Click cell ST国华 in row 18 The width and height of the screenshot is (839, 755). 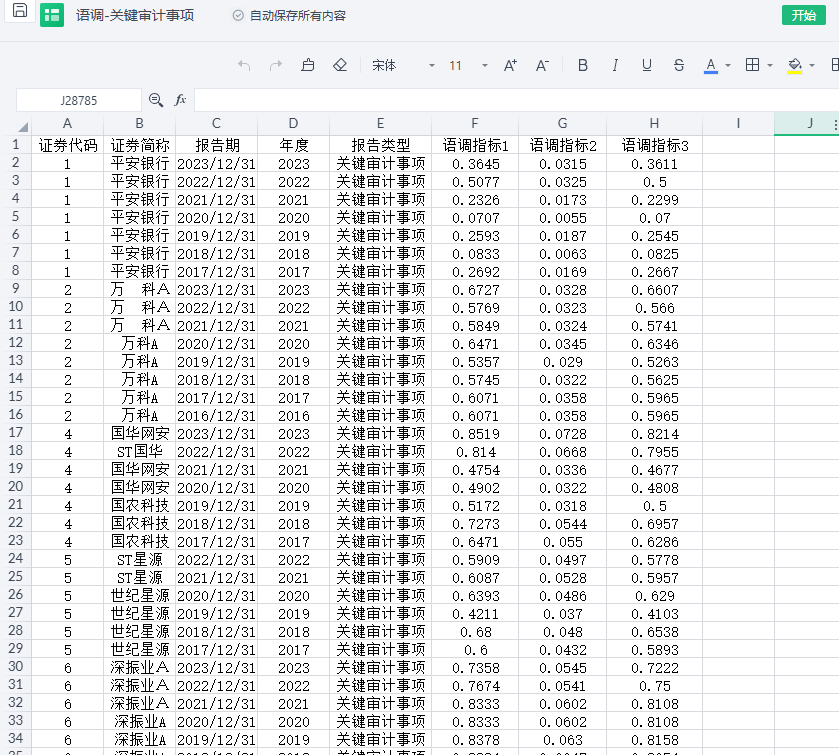click(139, 451)
